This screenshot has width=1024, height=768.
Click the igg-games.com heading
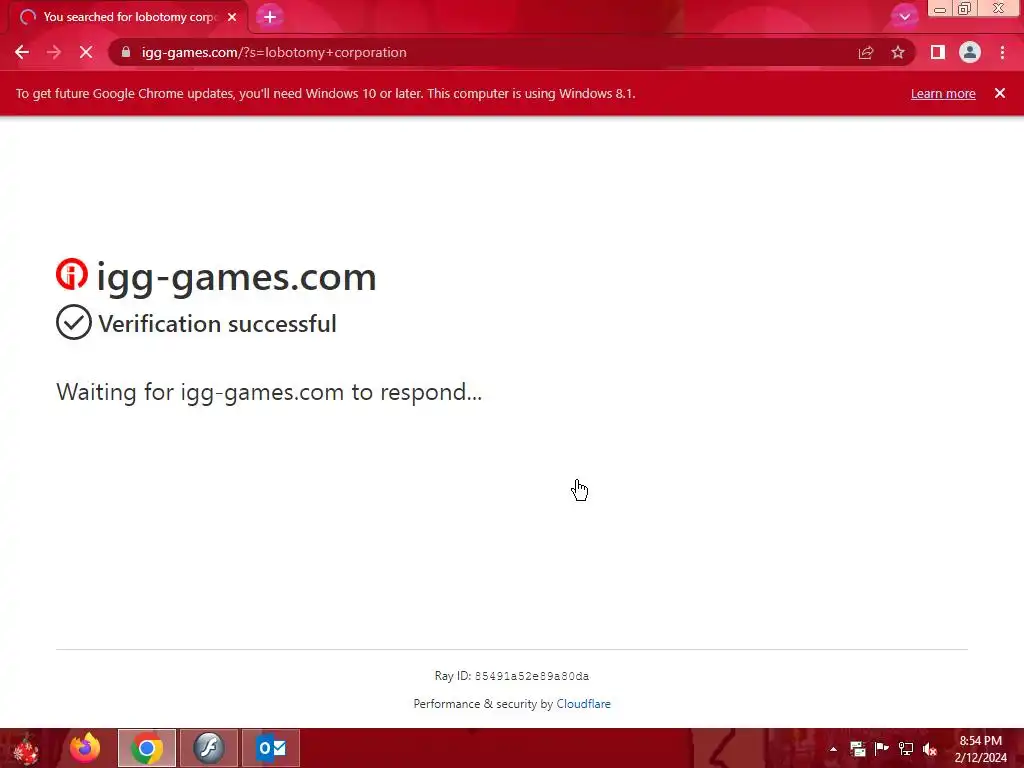coord(236,278)
